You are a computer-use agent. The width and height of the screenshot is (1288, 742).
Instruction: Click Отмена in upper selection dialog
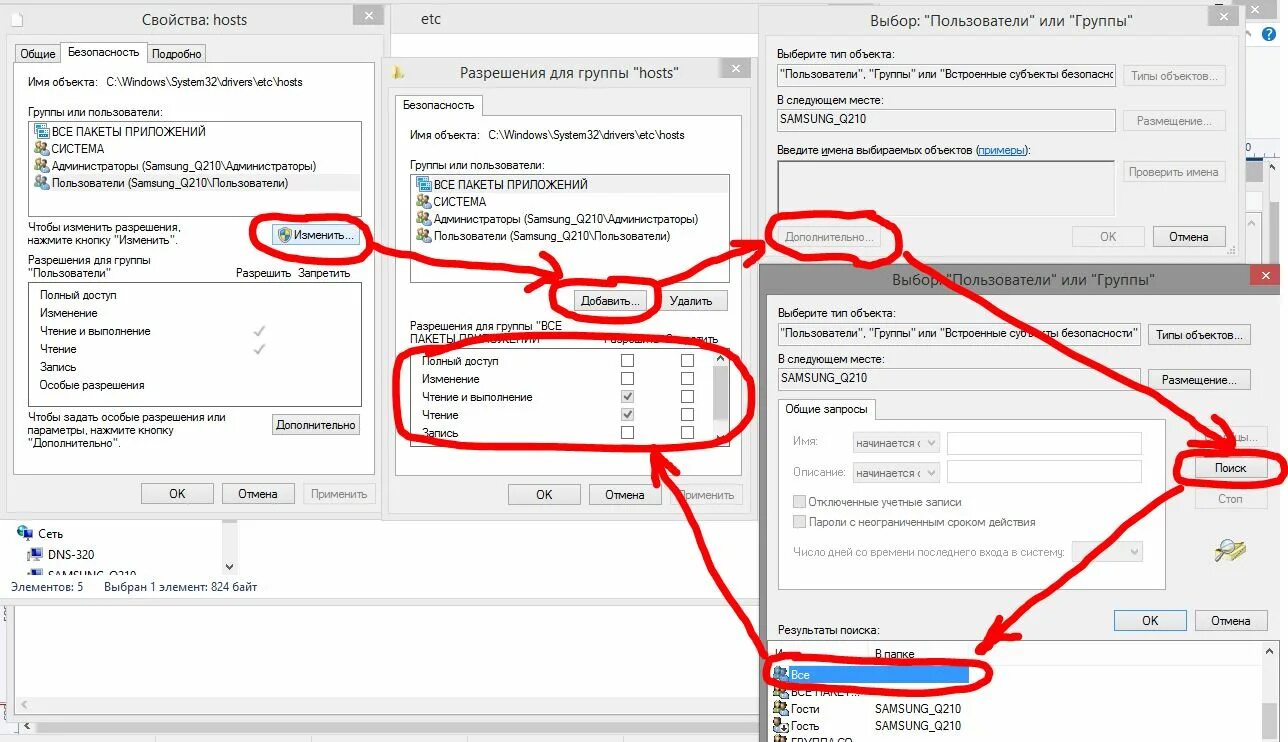pyautogui.click(x=1189, y=237)
